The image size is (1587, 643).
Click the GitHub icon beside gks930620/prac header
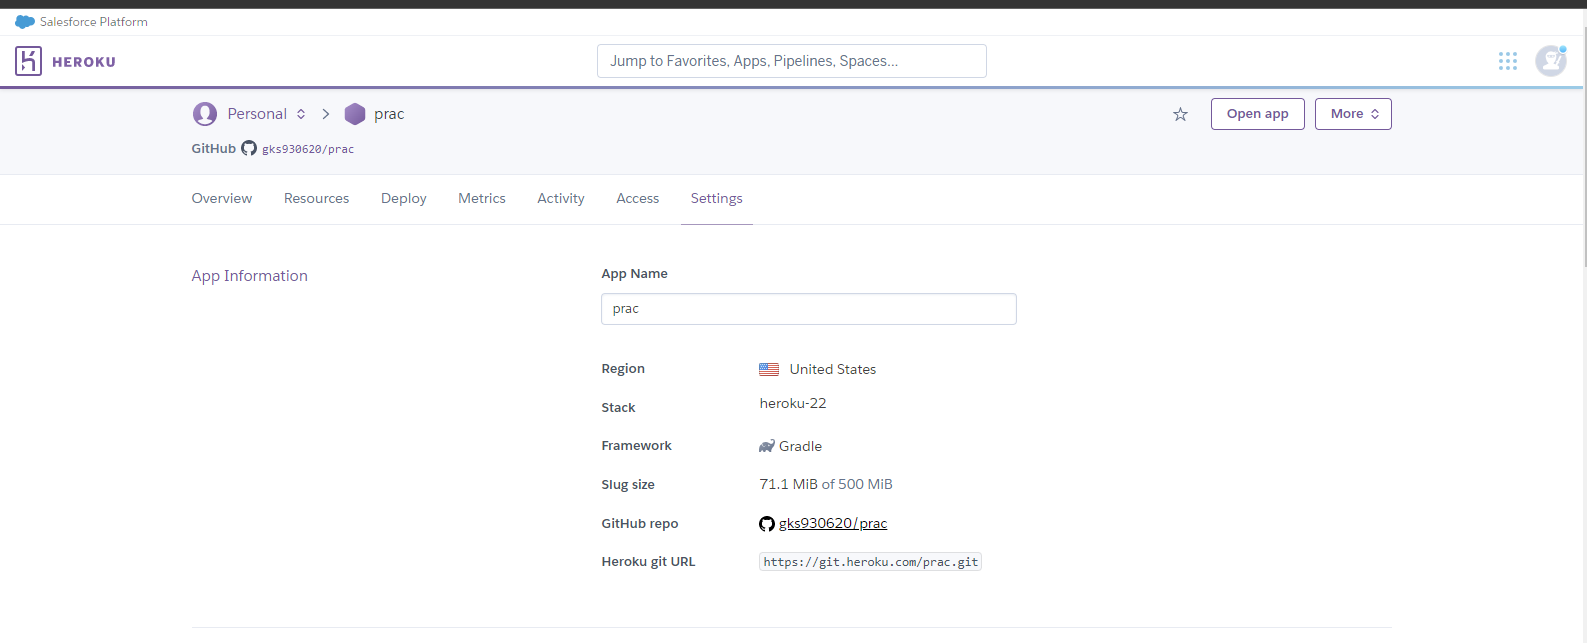(x=249, y=148)
